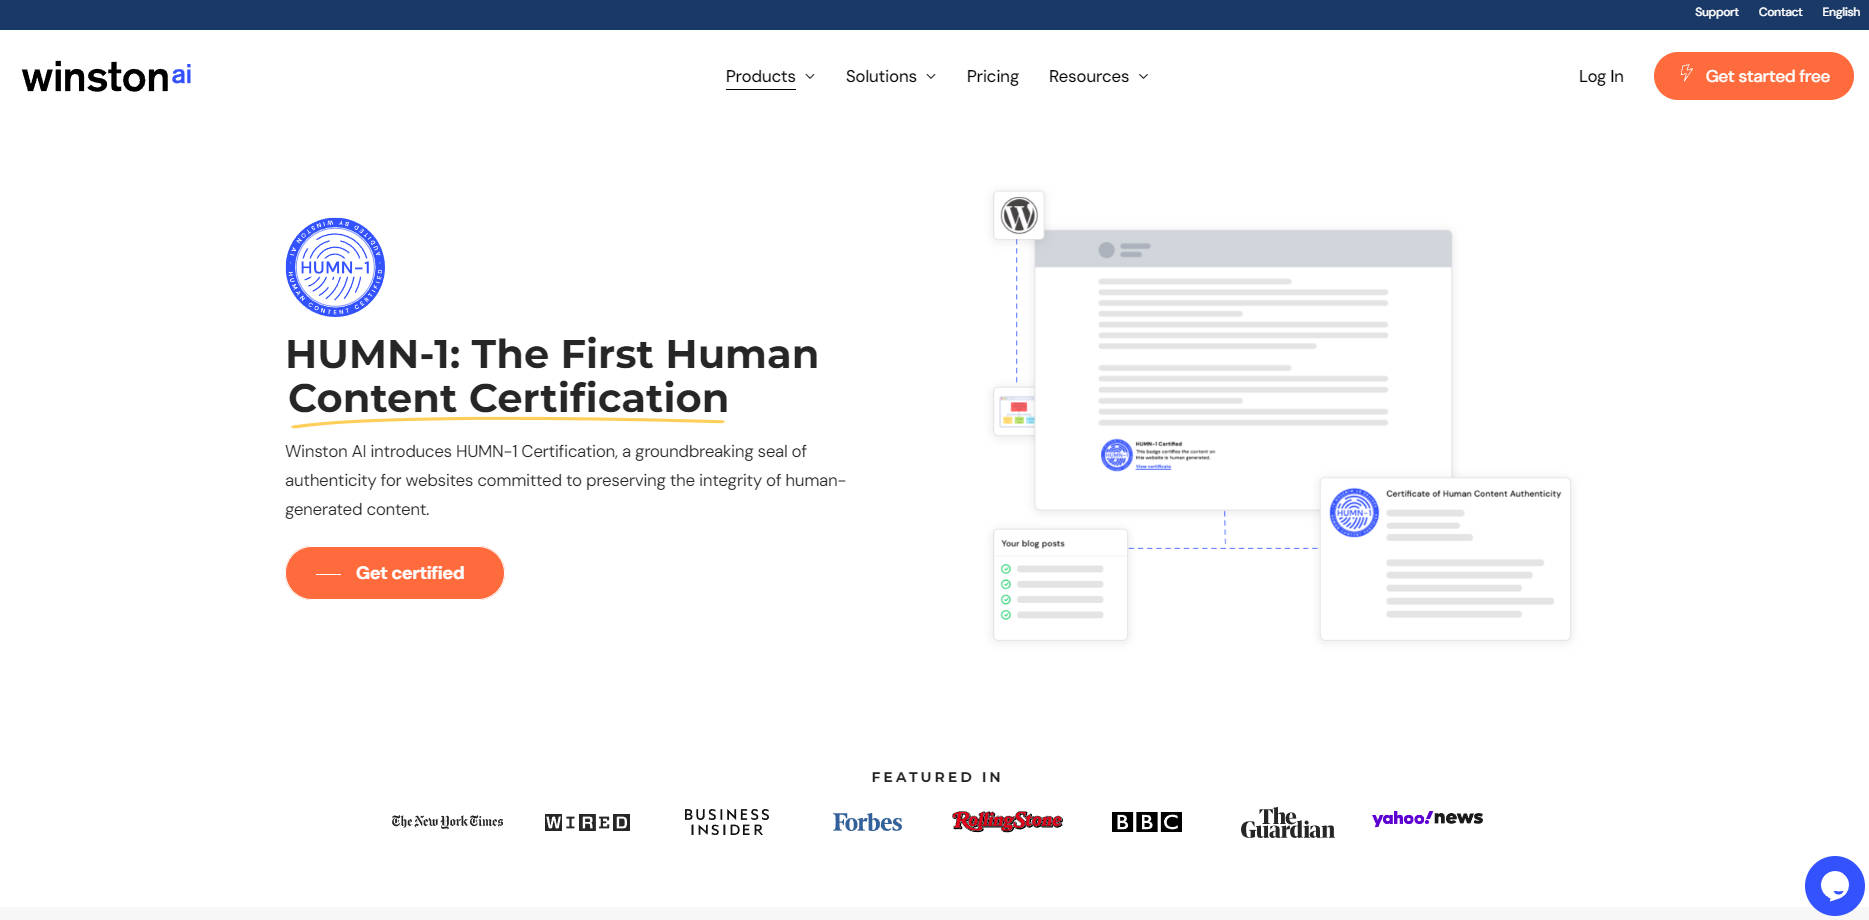Click the Rolling Stone logo
The width and height of the screenshot is (1869, 920).
(1007, 821)
